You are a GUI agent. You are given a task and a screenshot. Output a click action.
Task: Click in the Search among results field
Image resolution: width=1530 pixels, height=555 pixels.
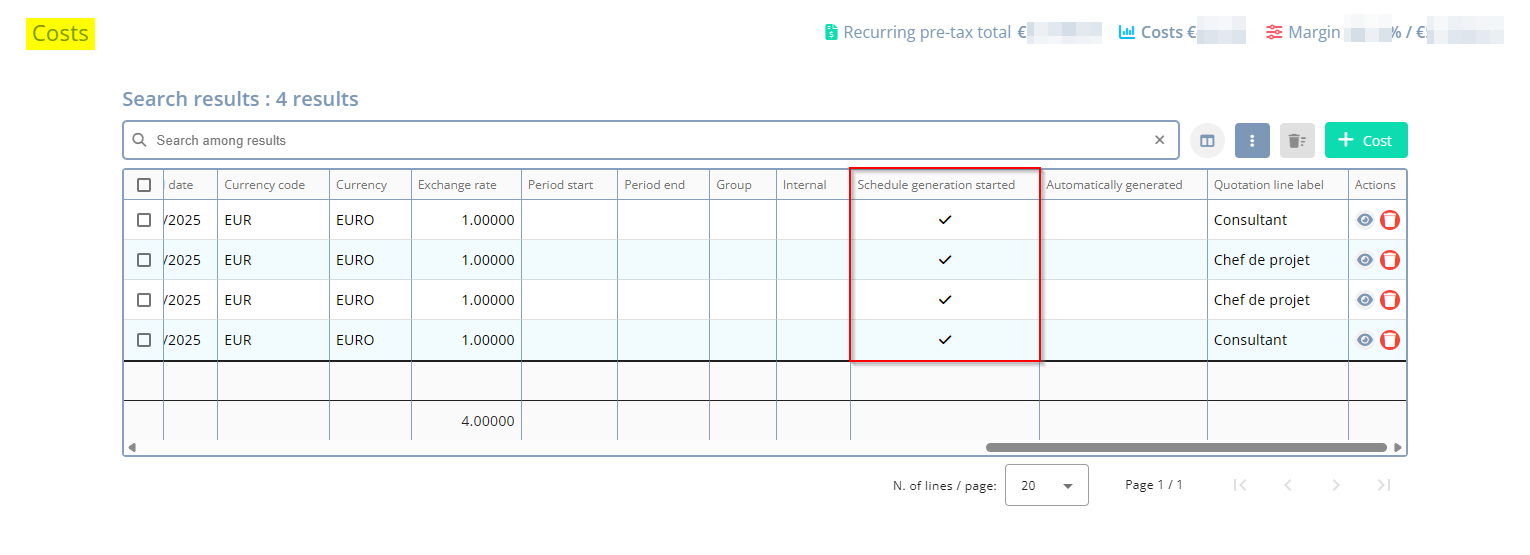coord(640,140)
